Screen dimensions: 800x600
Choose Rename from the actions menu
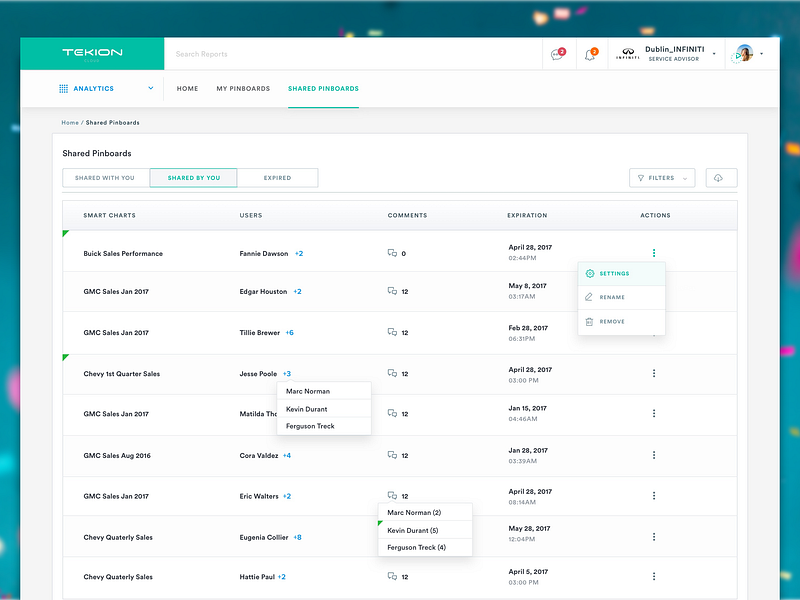[x=621, y=297]
